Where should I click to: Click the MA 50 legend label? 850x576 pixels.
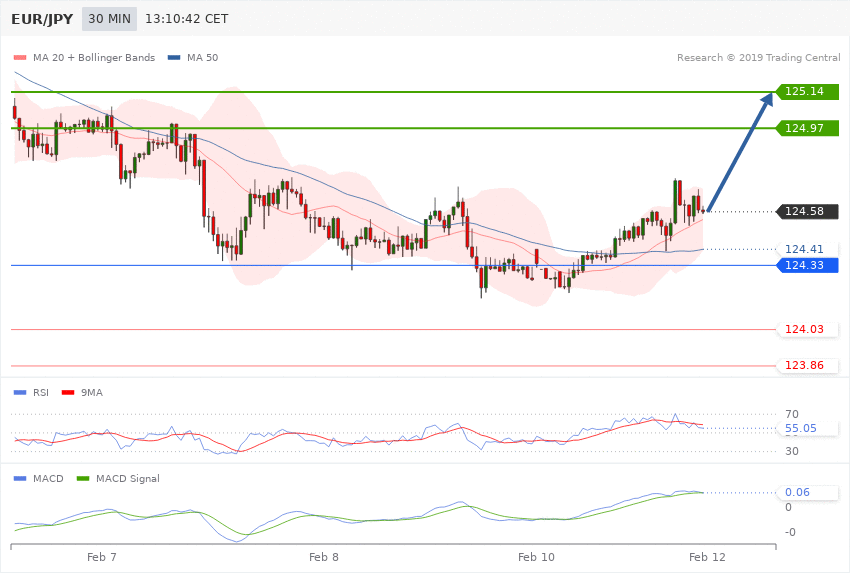click(x=203, y=57)
